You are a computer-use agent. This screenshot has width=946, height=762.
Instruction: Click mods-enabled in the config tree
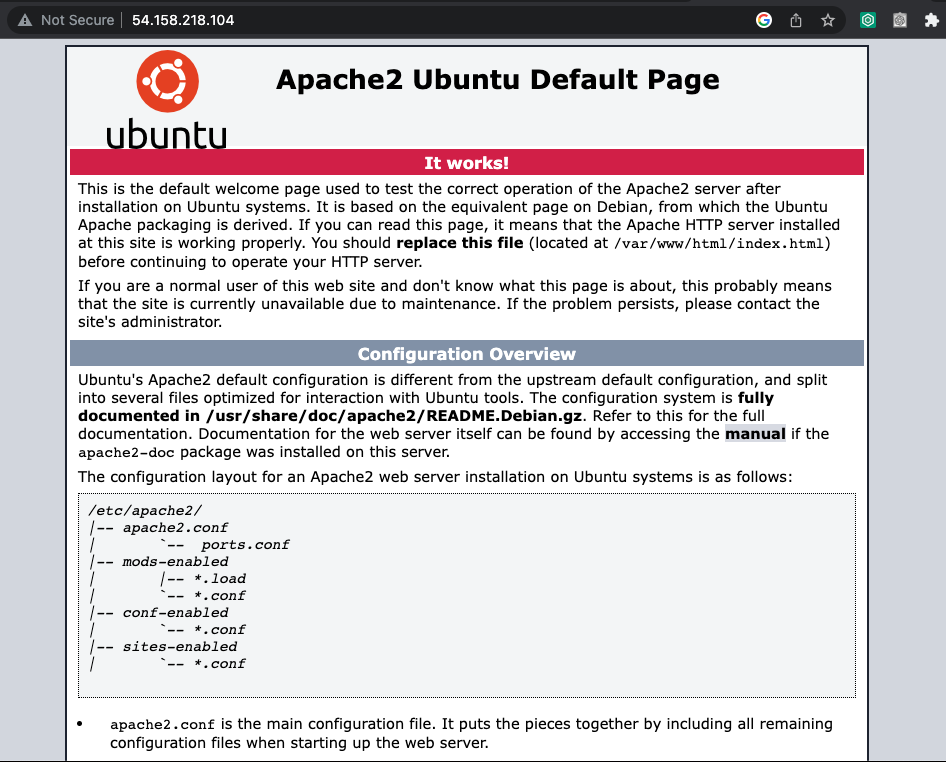click(x=176, y=561)
